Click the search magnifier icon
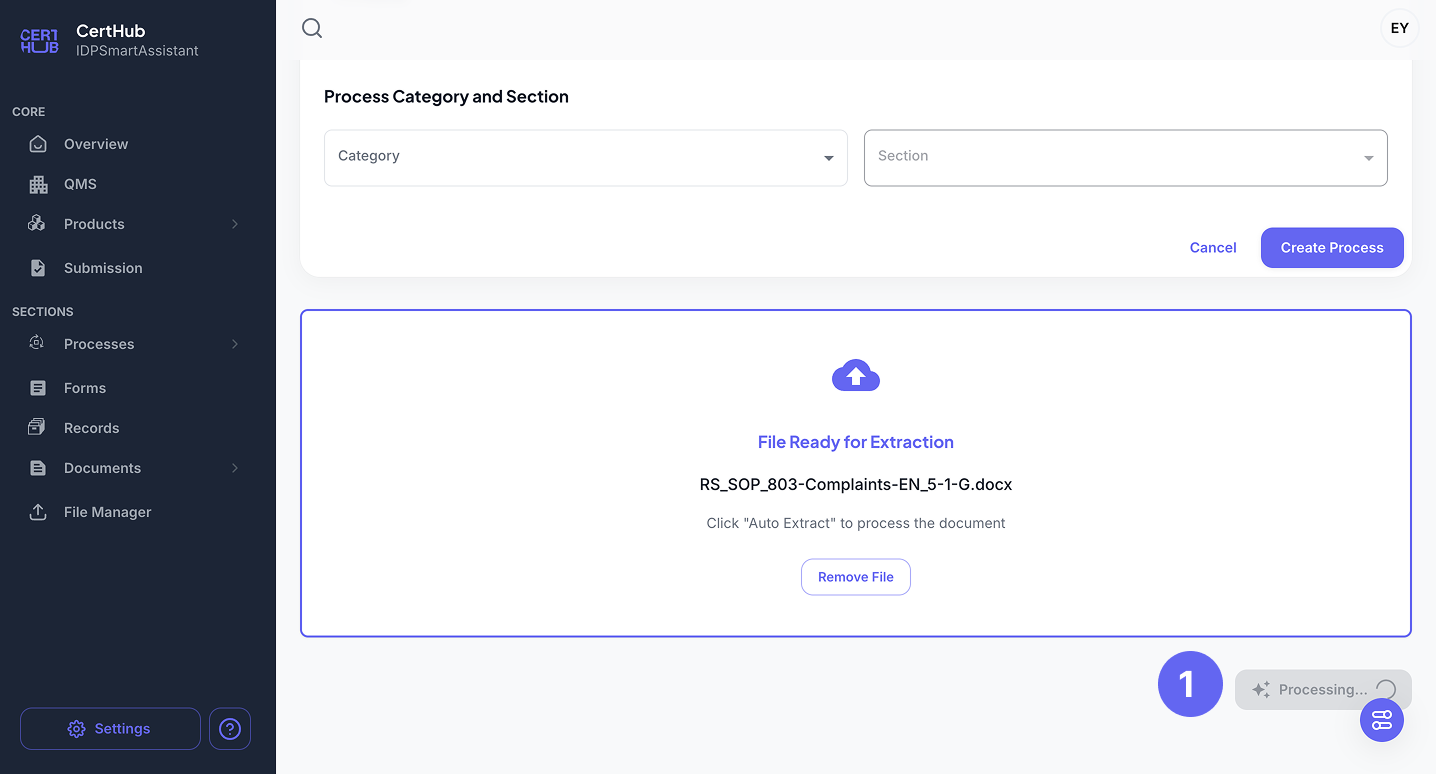 click(312, 28)
